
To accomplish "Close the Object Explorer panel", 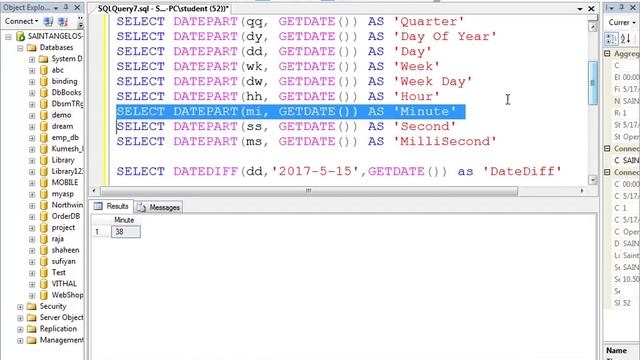I will [x=77, y=7].
